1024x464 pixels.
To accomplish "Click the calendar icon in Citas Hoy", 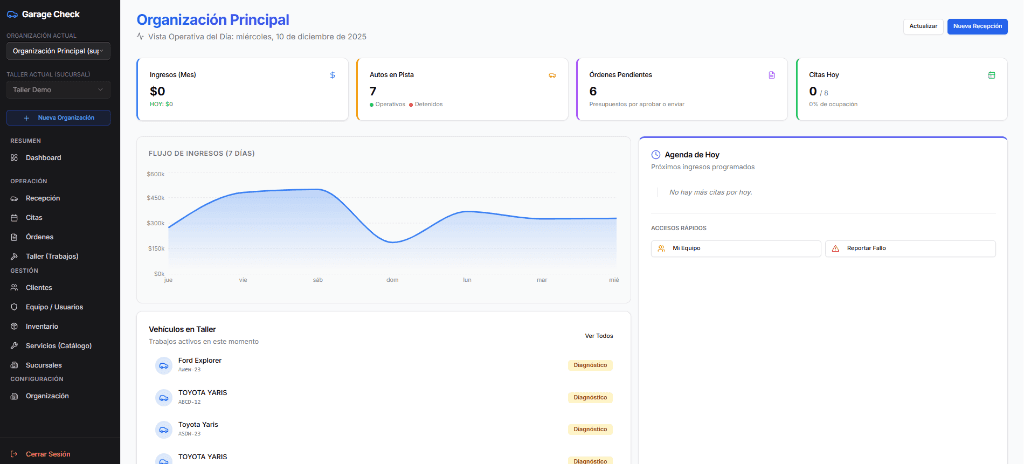I will (991, 75).
